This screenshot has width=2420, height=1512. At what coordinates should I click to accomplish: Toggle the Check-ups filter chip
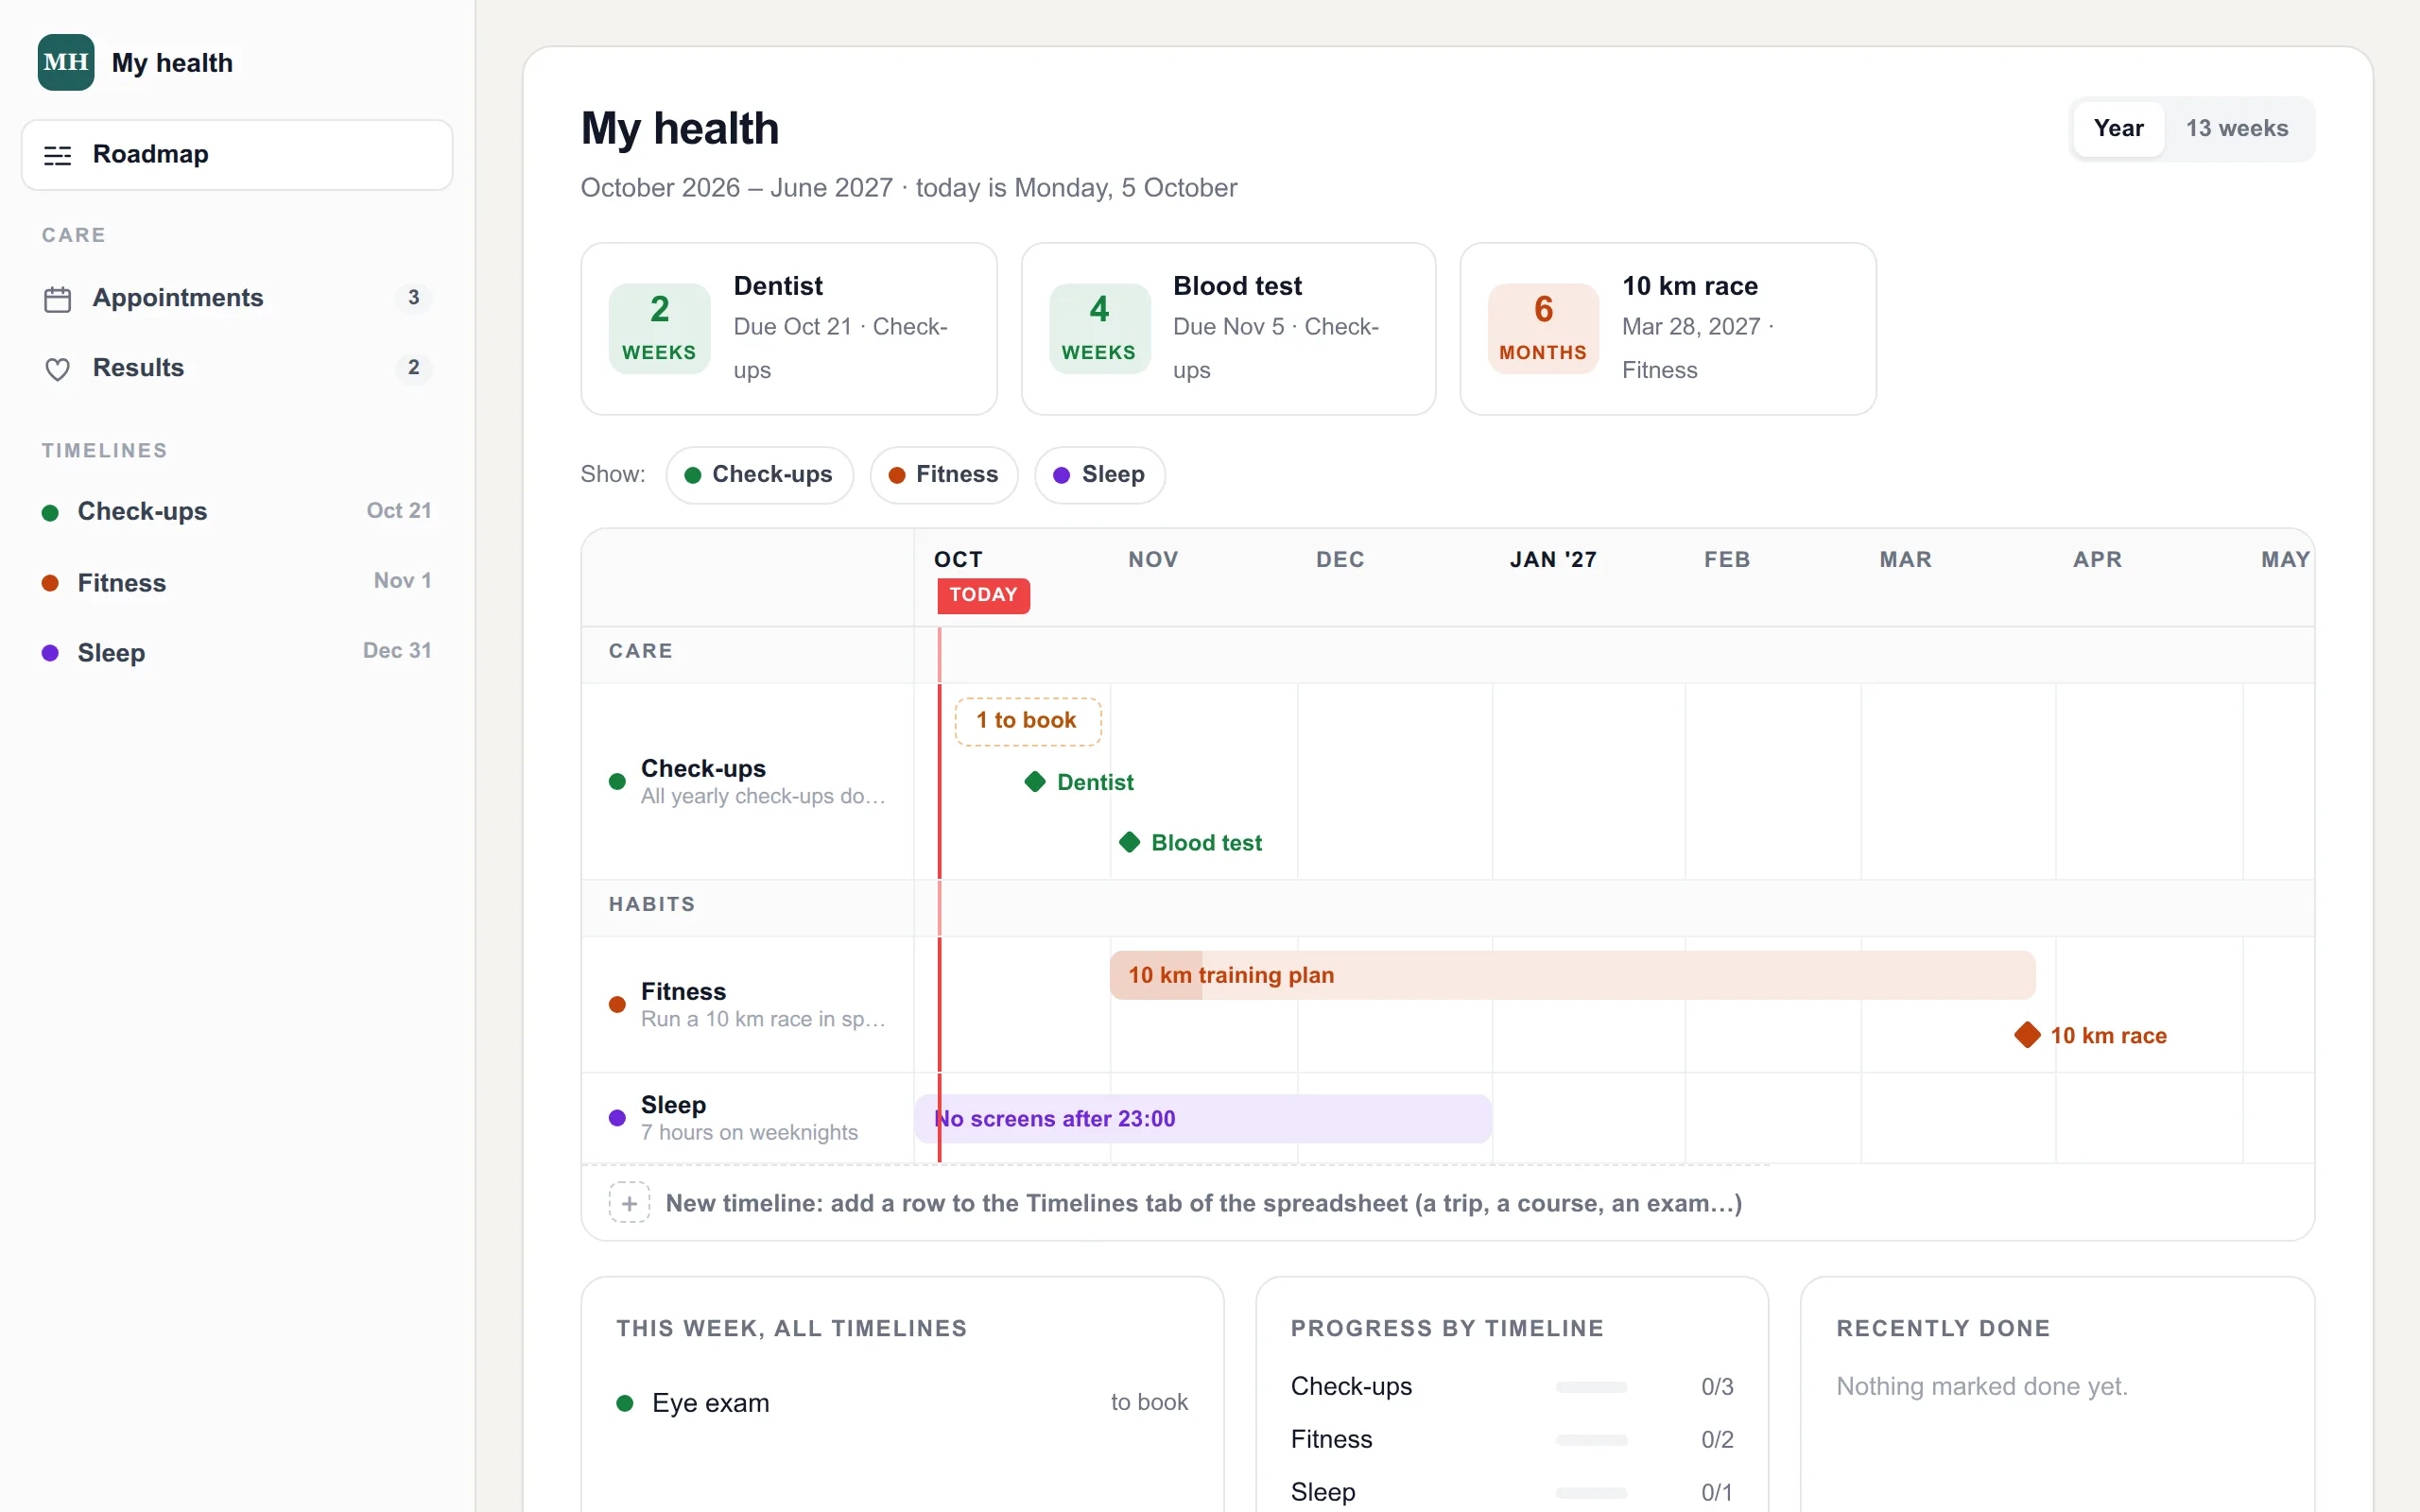[759, 475]
